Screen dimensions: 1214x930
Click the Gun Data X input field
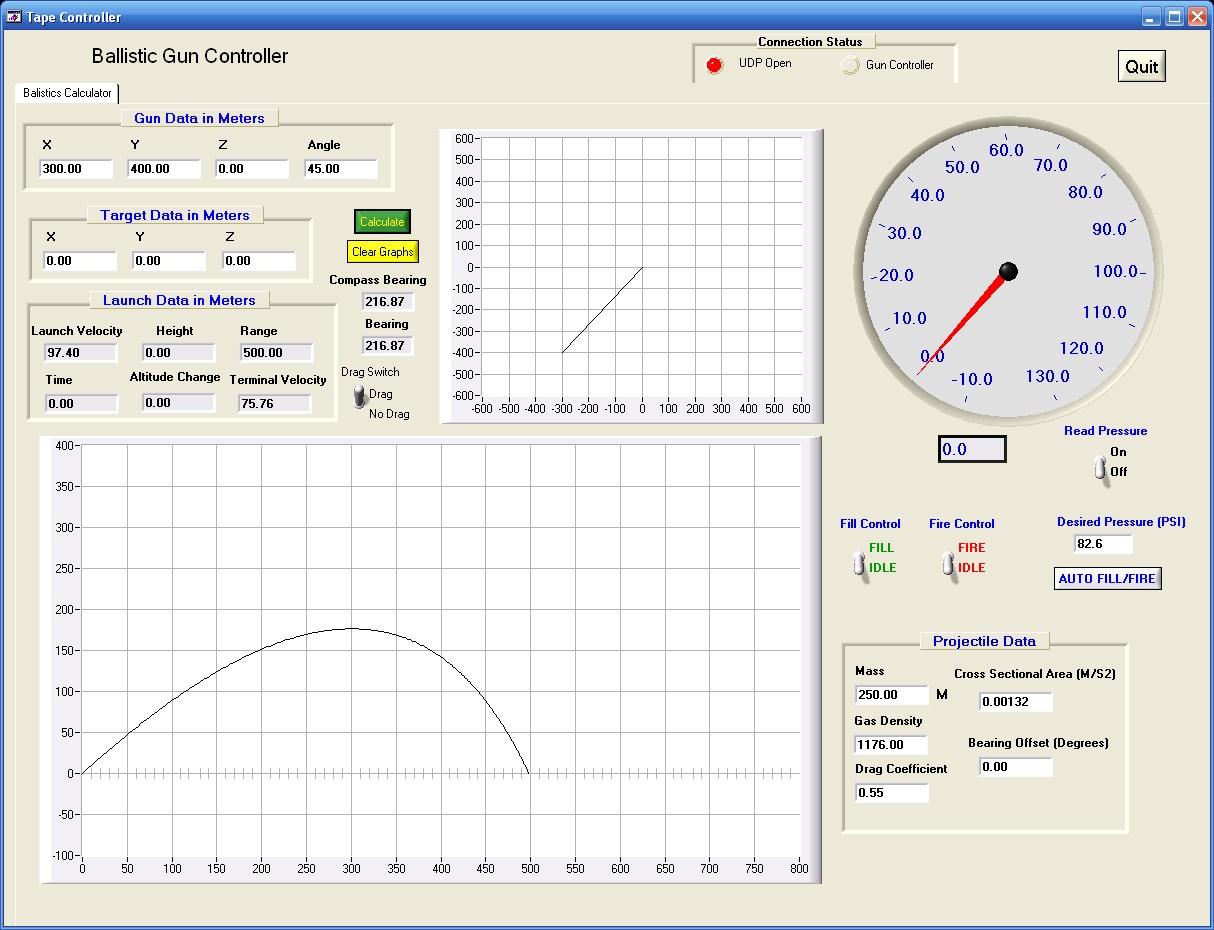click(x=76, y=169)
